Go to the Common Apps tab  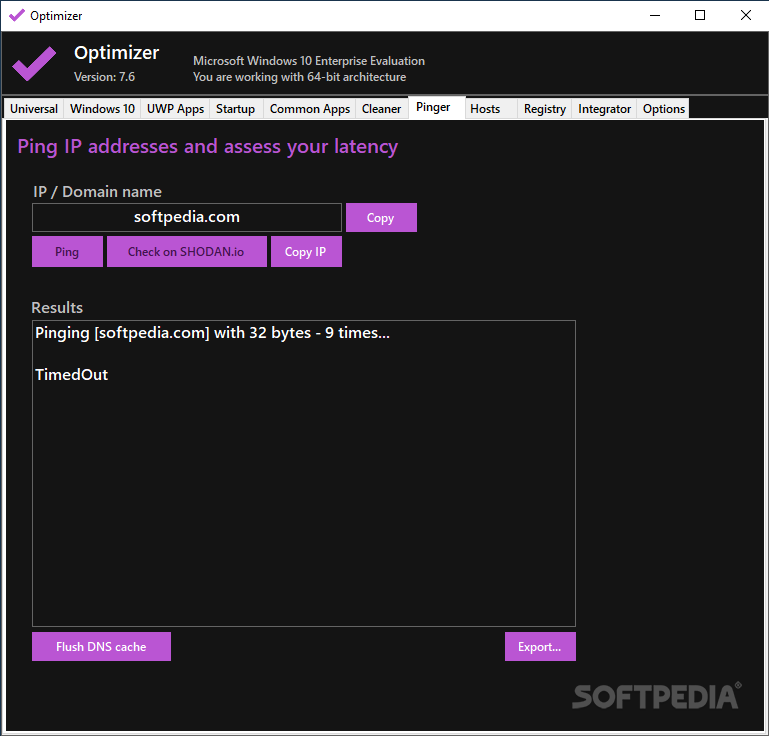pyautogui.click(x=309, y=109)
